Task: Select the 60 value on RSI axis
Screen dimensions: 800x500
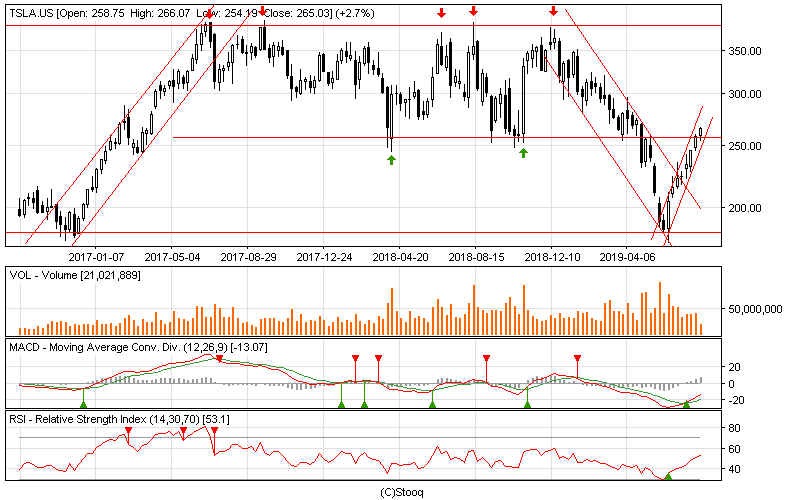Action: tap(734, 449)
